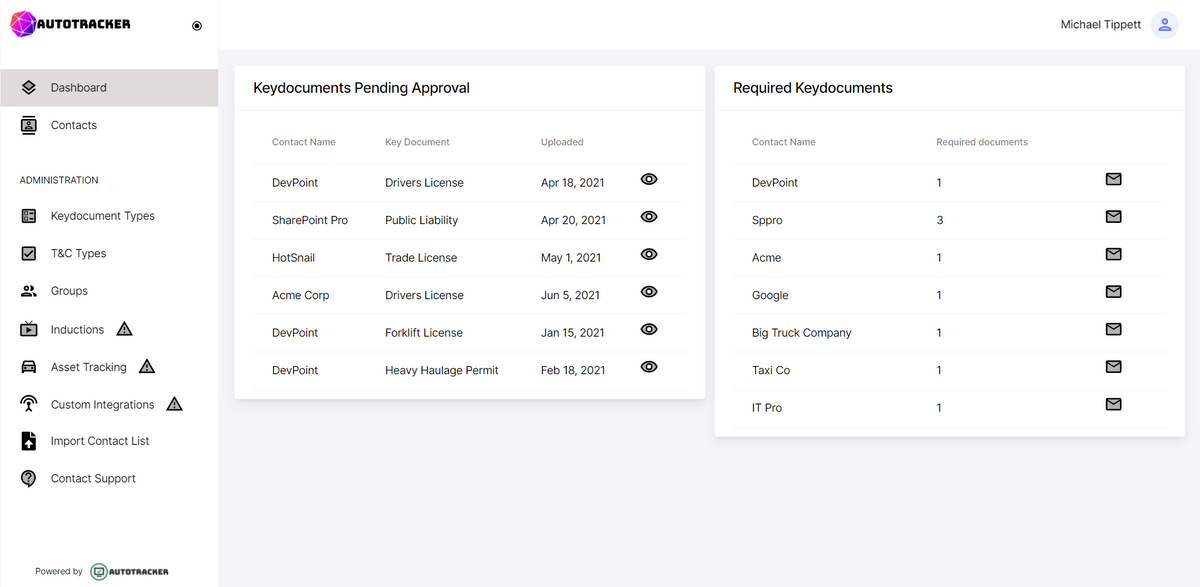The image size is (1200, 587).
Task: Open the Dashboard sidebar entry
Action: [x=79, y=87]
